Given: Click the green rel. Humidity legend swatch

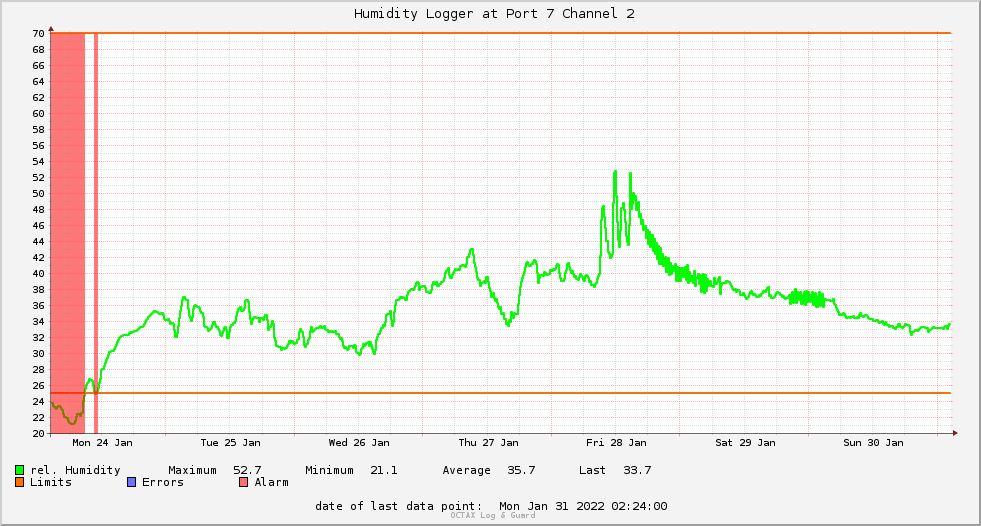Looking at the screenshot, I should point(19,470).
